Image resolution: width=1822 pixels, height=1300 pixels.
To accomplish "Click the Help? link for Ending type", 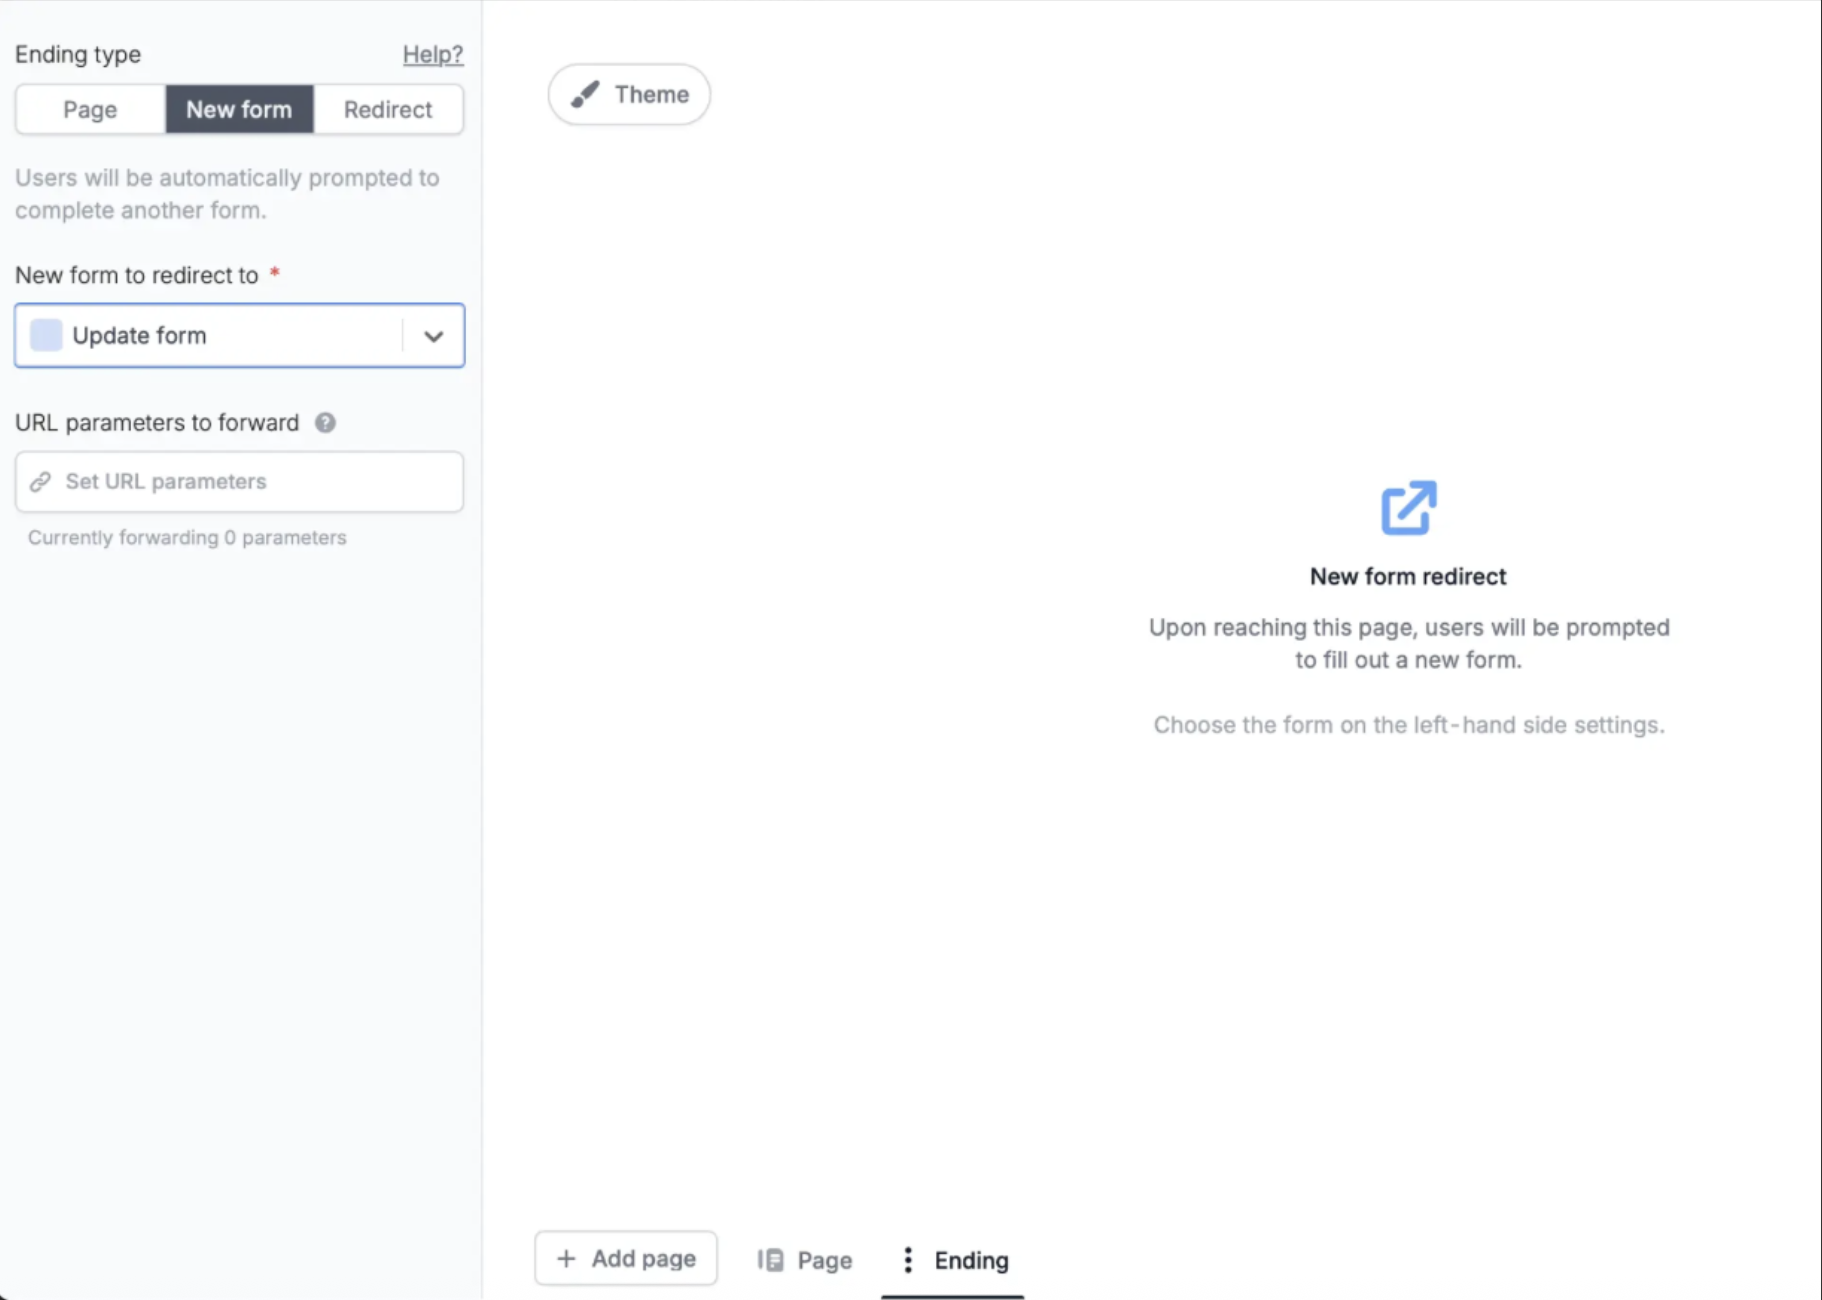I will (433, 54).
